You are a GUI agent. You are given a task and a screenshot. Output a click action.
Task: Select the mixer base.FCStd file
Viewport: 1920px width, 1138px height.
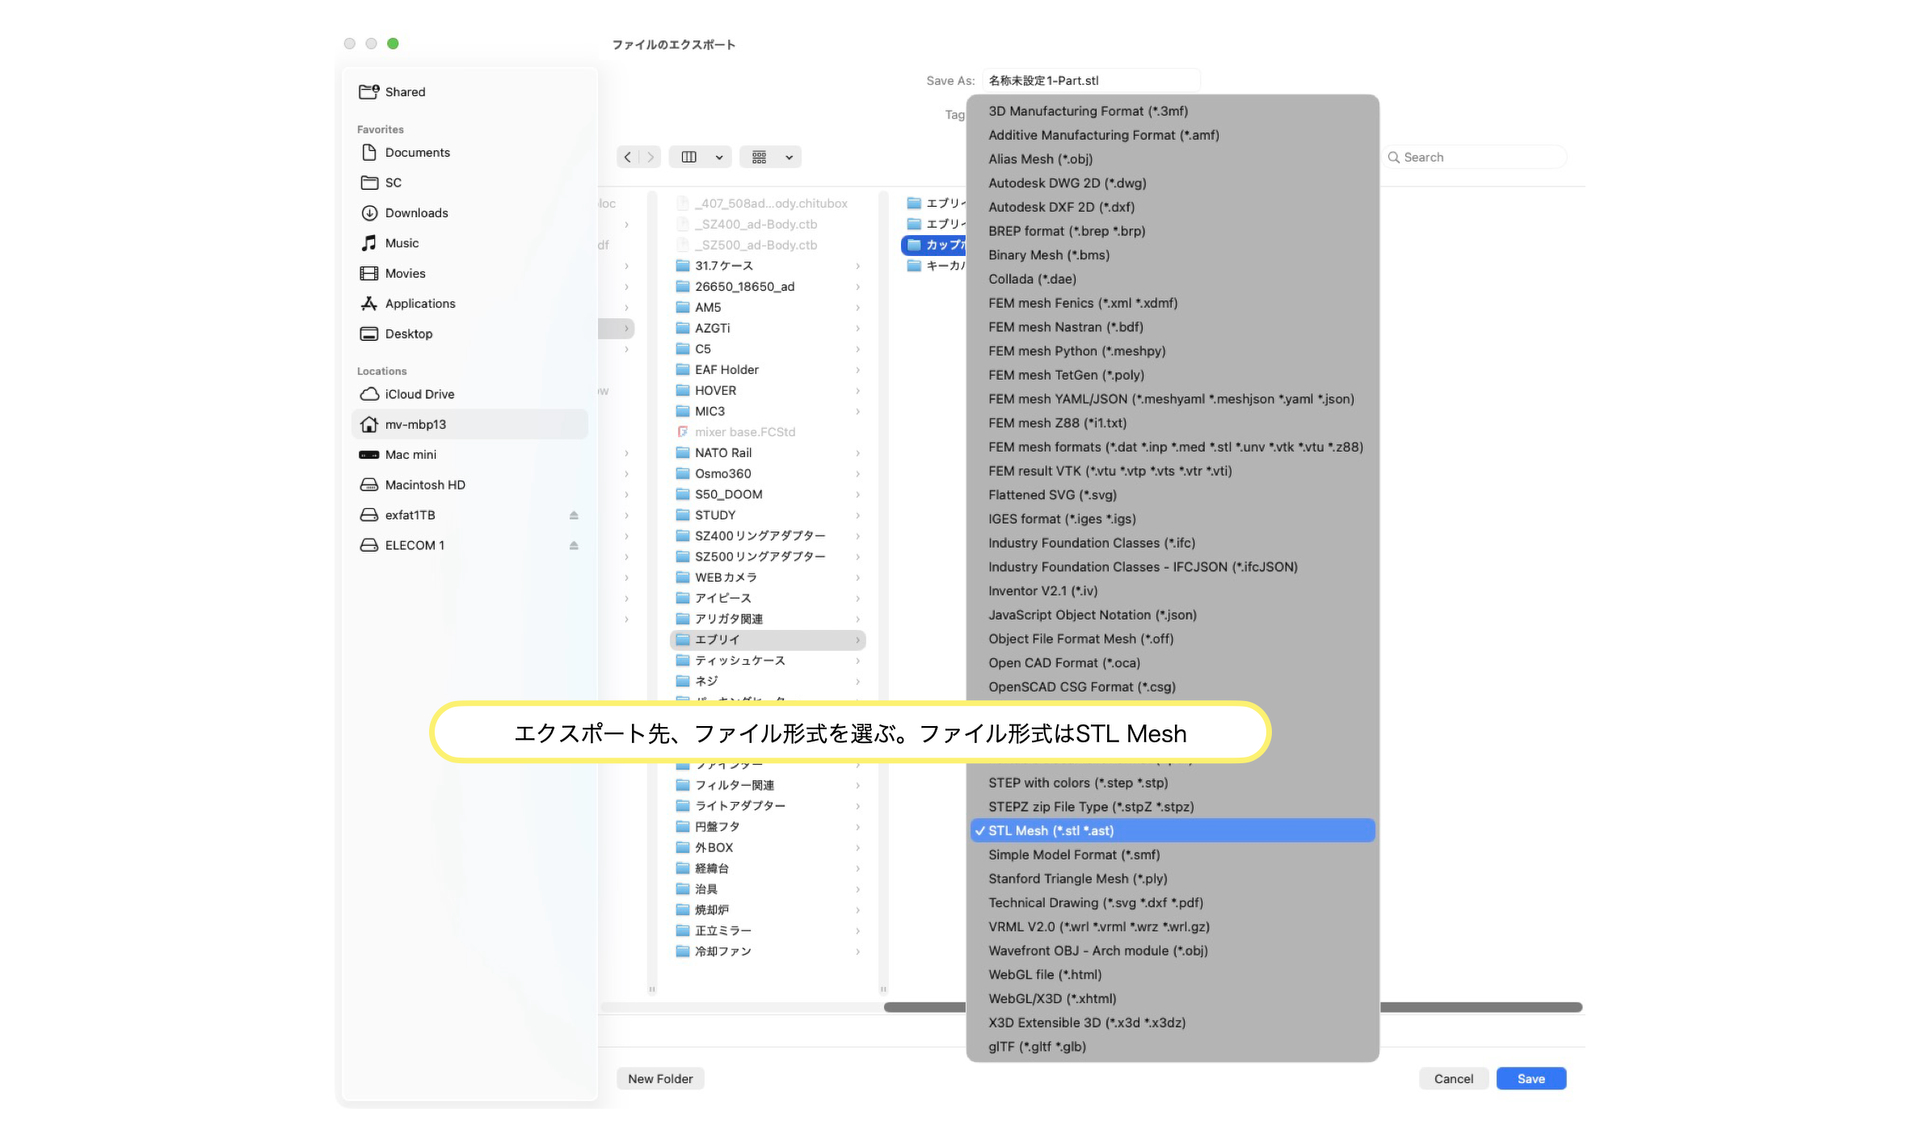point(744,431)
